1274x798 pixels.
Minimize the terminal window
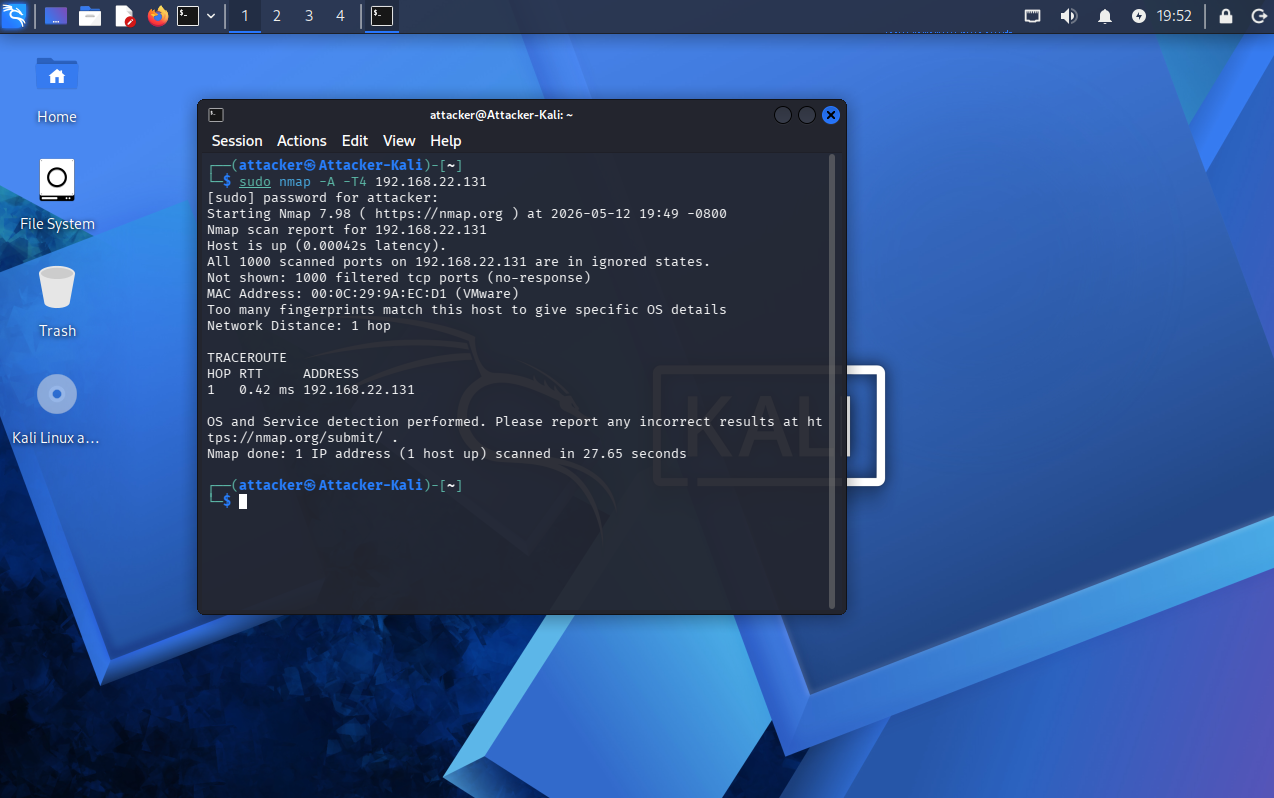(783, 115)
